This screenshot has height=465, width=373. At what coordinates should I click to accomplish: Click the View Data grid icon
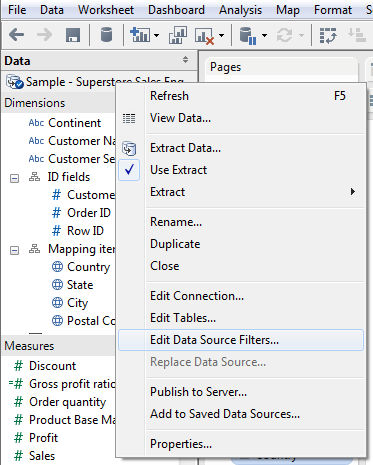pyautogui.click(x=129, y=118)
